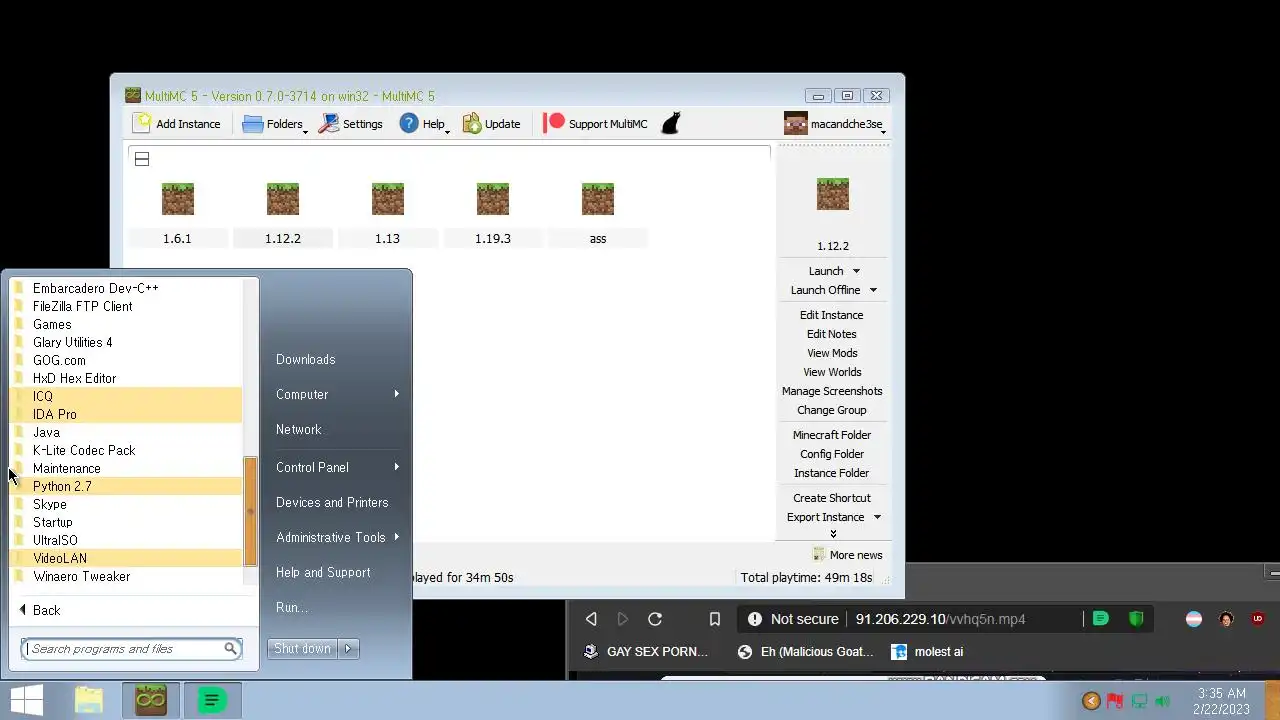The image size is (1280, 720).
Task: Open View Worlds
Action: coord(832,372)
